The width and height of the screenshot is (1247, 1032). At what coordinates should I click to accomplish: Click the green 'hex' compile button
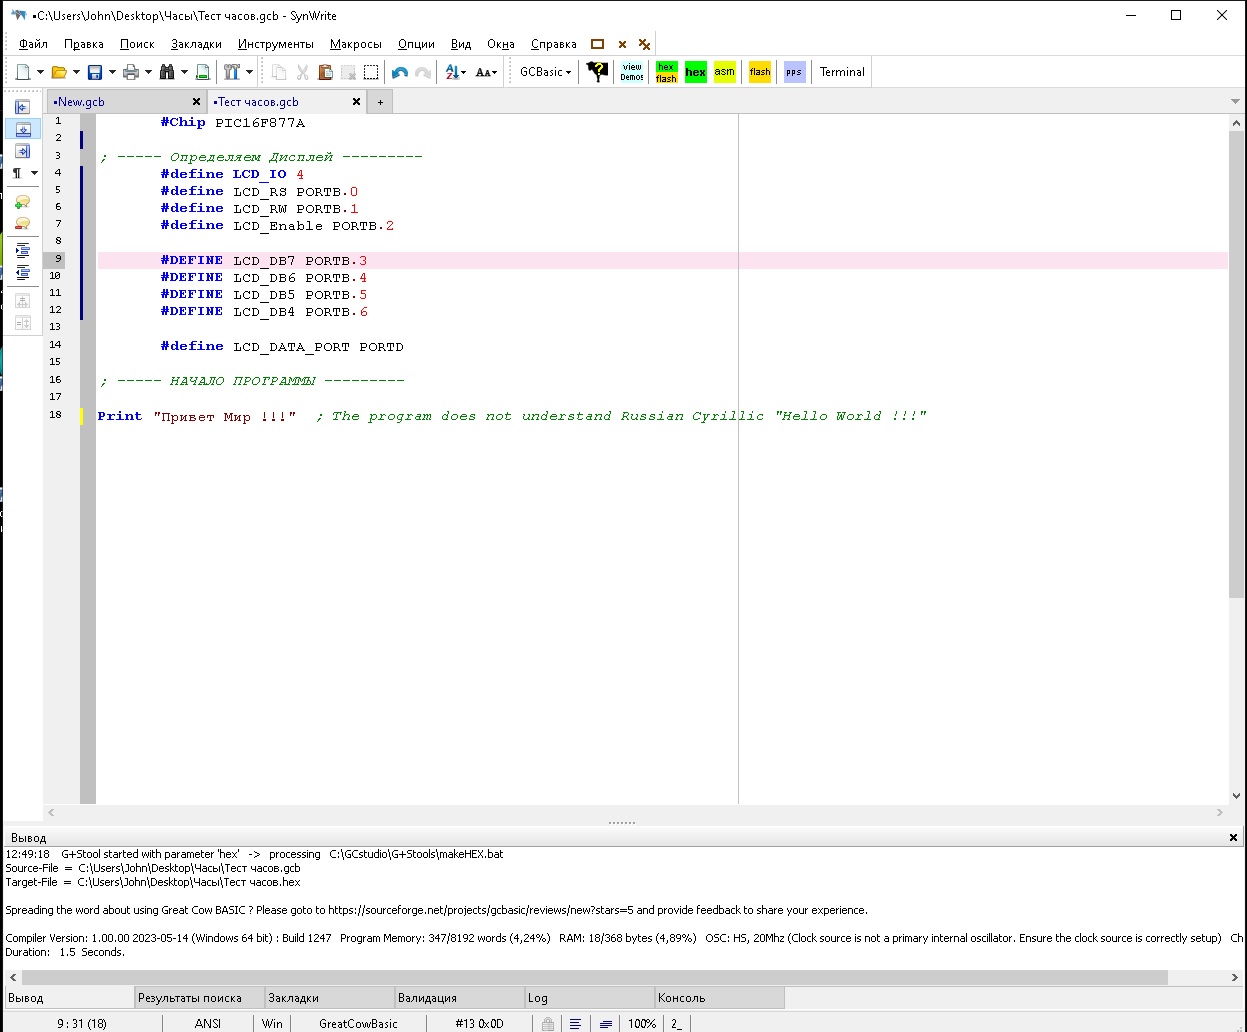695,72
